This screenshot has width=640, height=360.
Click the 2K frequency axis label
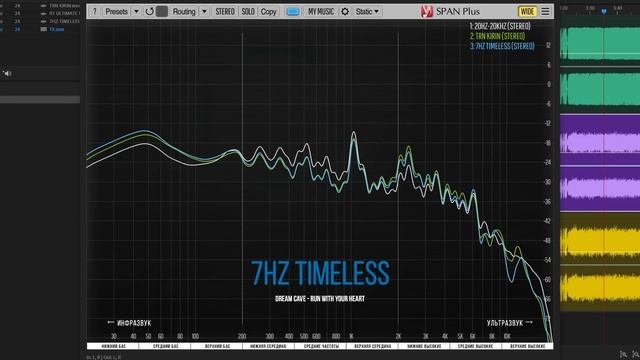tap(398, 336)
